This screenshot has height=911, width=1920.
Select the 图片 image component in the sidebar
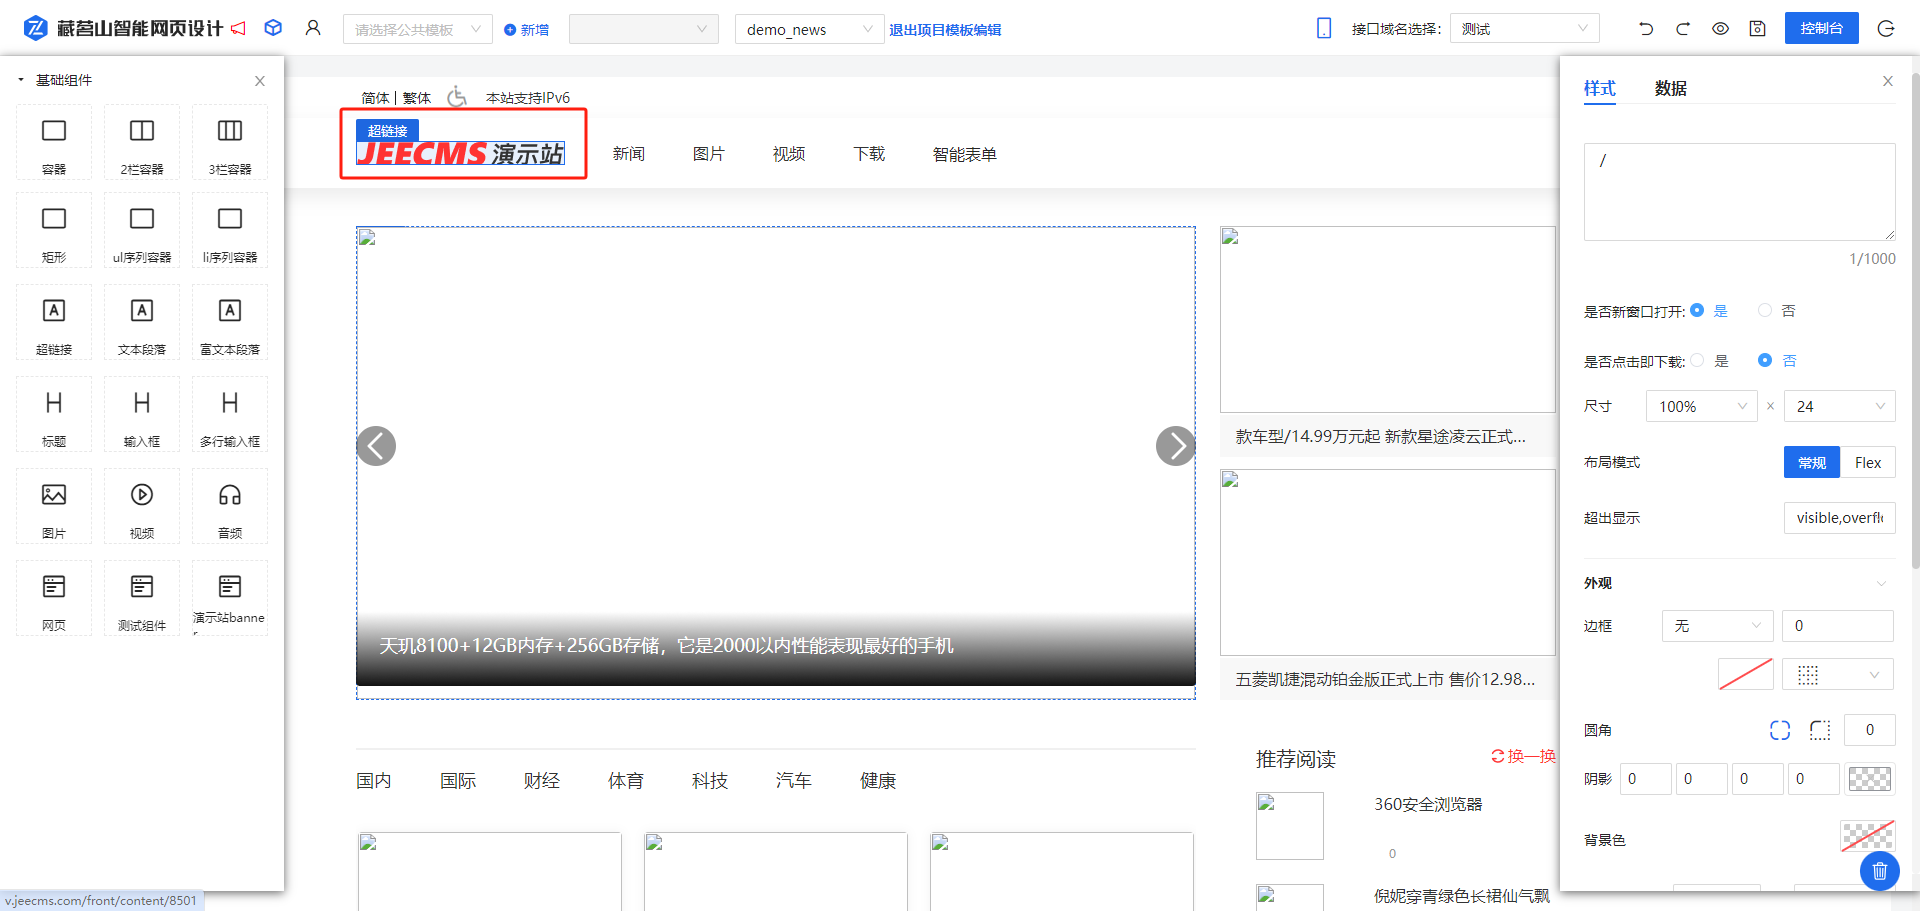point(54,506)
